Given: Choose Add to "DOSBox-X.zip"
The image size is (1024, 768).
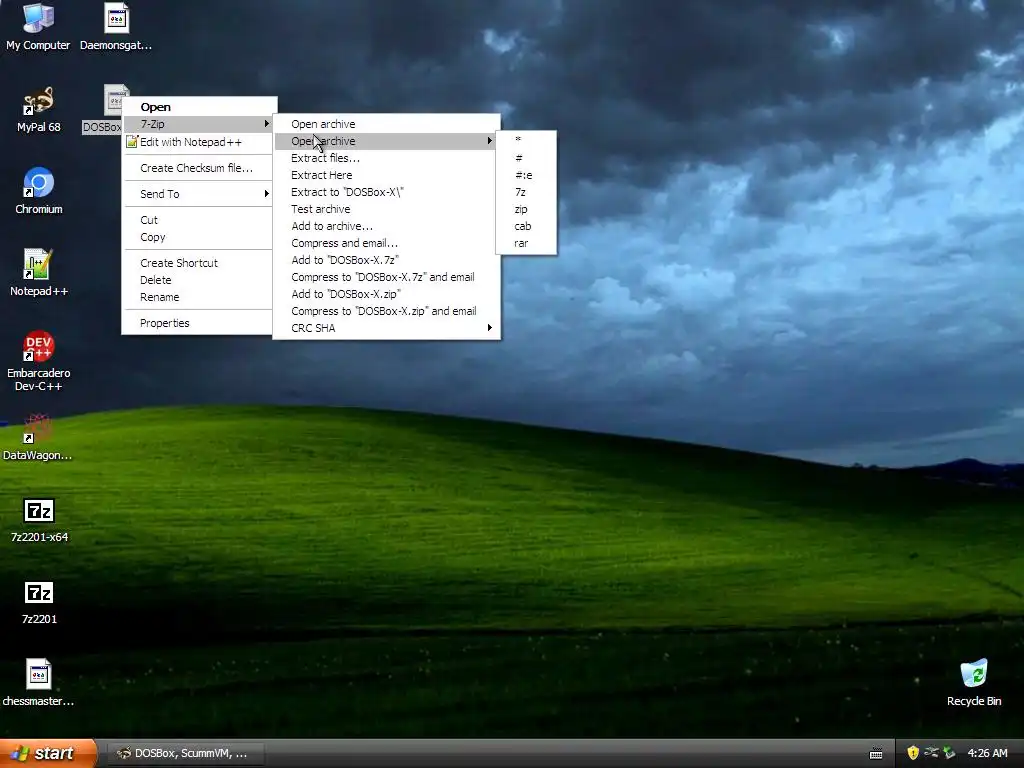Looking at the screenshot, I should pyautogui.click(x=387, y=294).
